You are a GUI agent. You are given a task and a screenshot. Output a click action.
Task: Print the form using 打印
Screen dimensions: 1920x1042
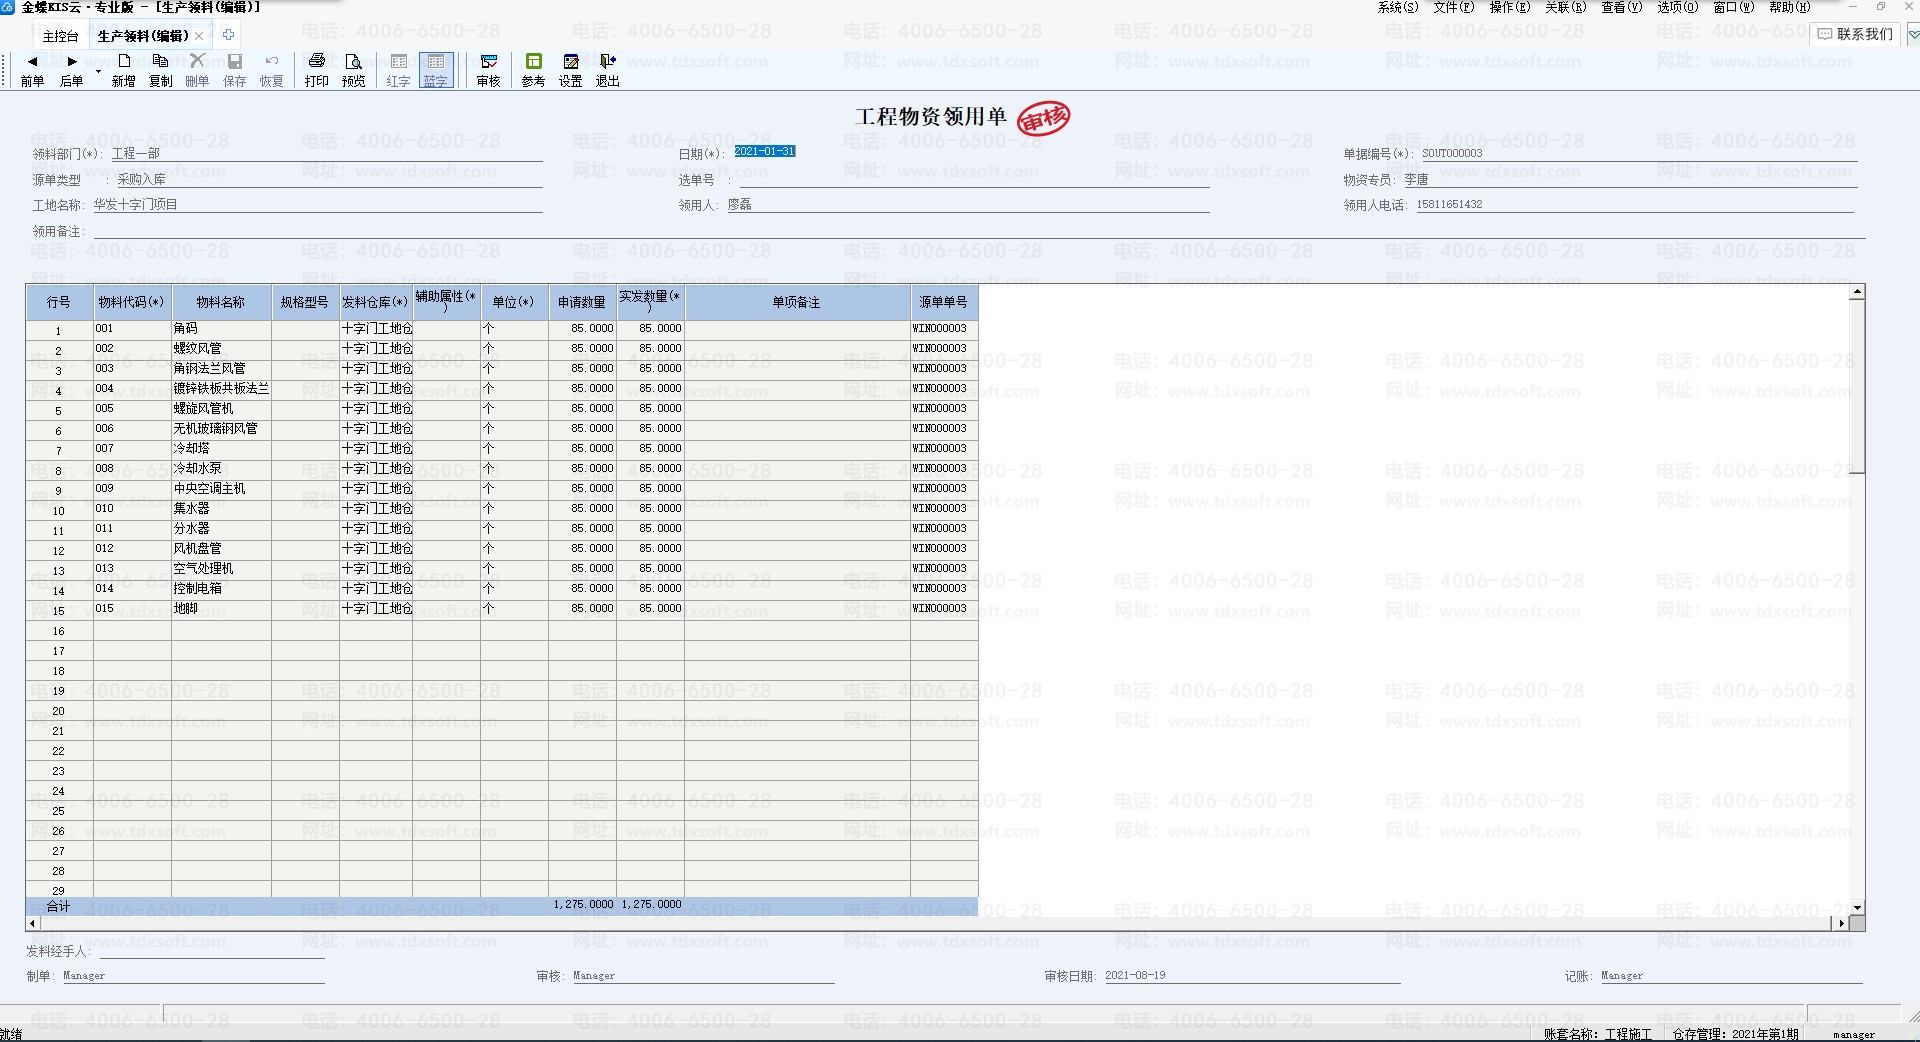(x=316, y=70)
